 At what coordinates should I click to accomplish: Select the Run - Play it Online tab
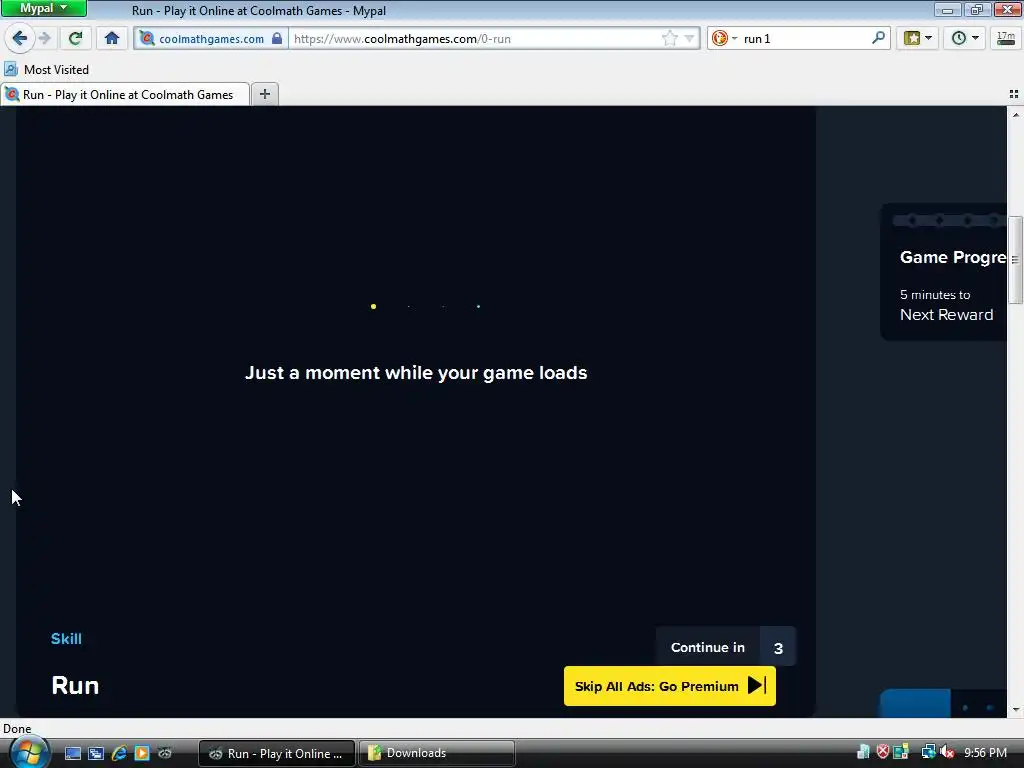[125, 95]
